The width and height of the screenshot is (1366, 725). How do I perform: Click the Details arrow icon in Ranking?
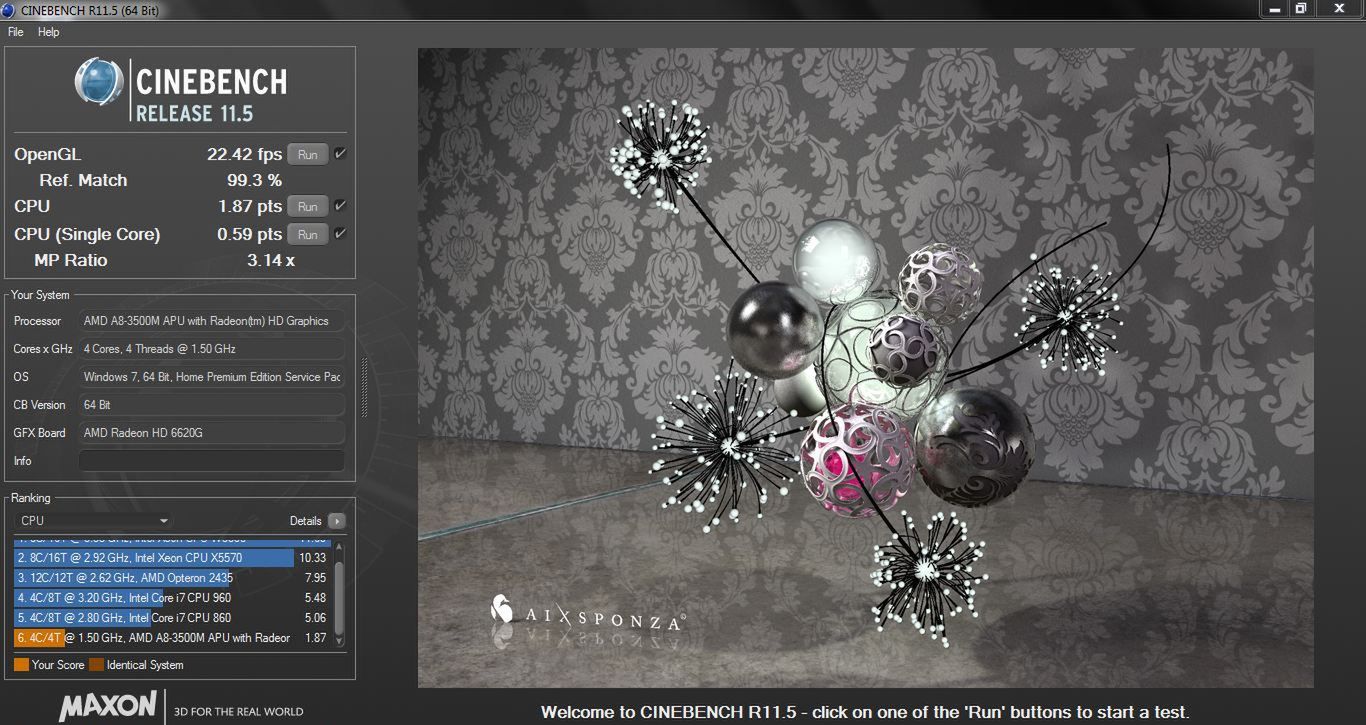pos(336,521)
